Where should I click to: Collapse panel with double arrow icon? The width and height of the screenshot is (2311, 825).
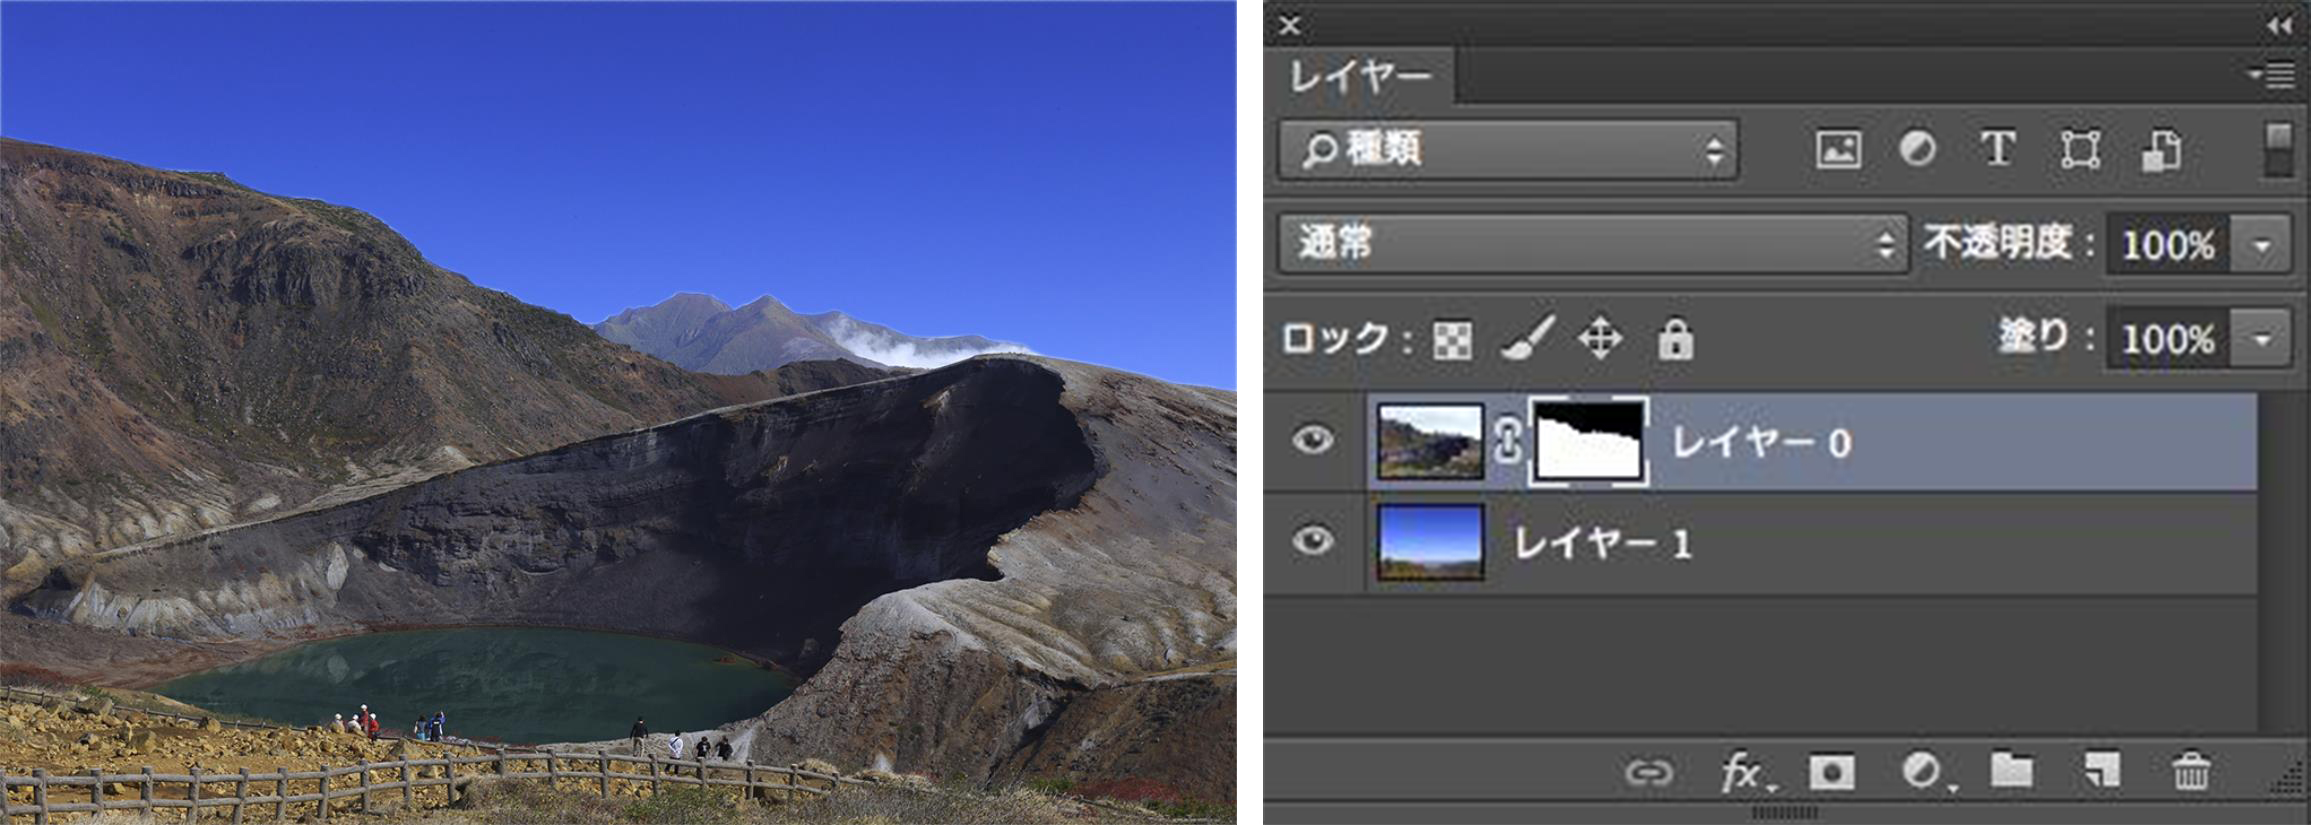pos(2280,26)
